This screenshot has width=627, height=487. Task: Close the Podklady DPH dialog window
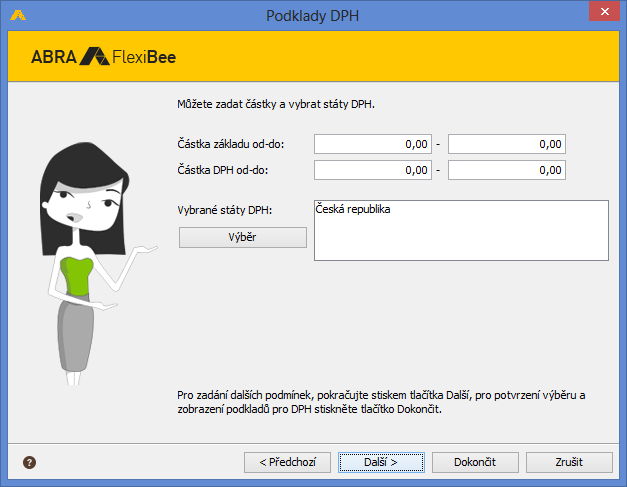click(604, 12)
